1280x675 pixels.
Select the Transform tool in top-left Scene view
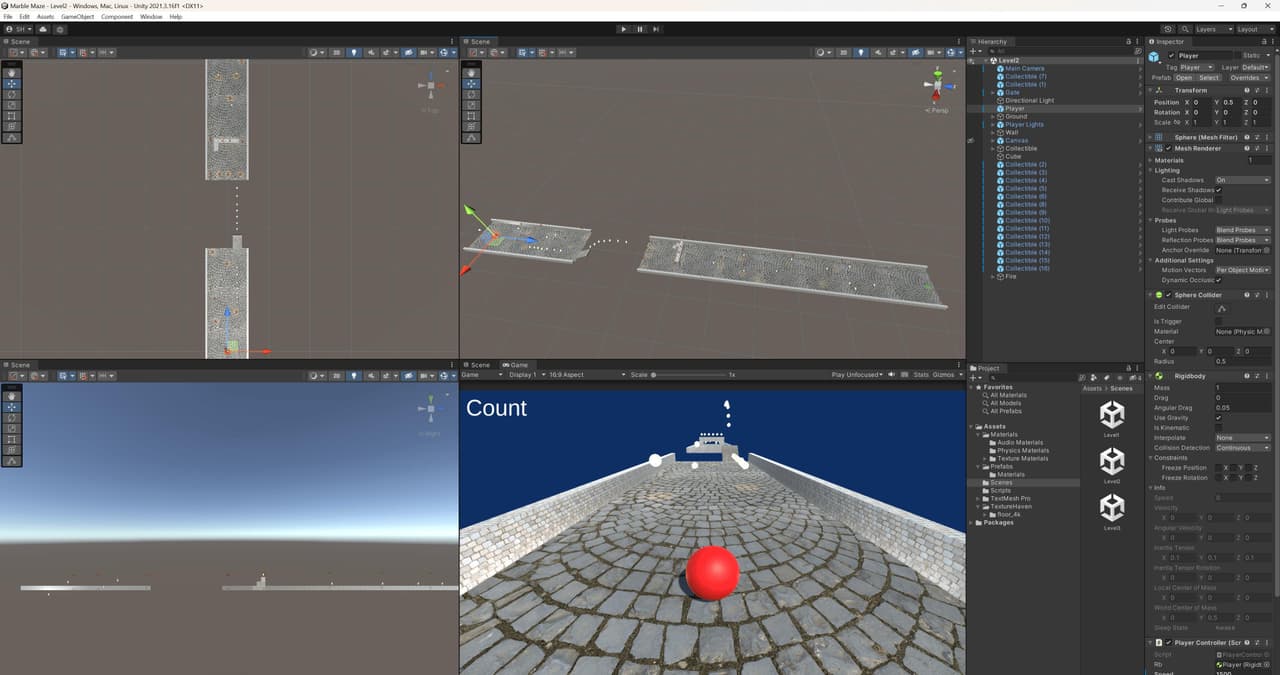coord(12,127)
